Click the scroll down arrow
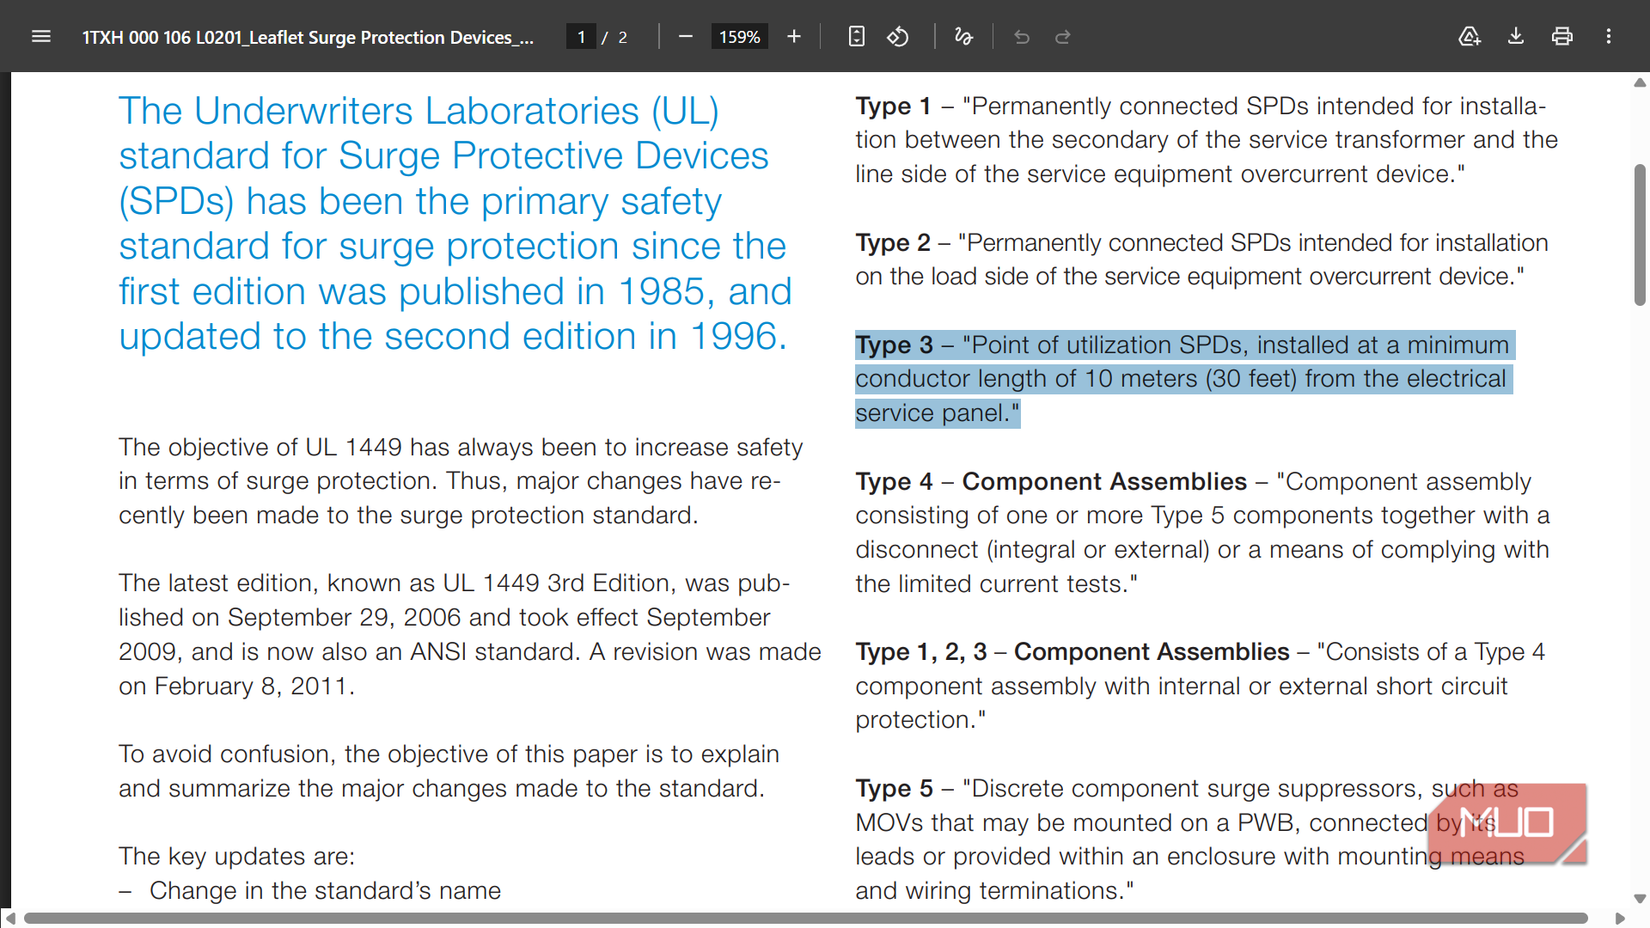Viewport: 1650px width, 928px height. [x=1640, y=898]
